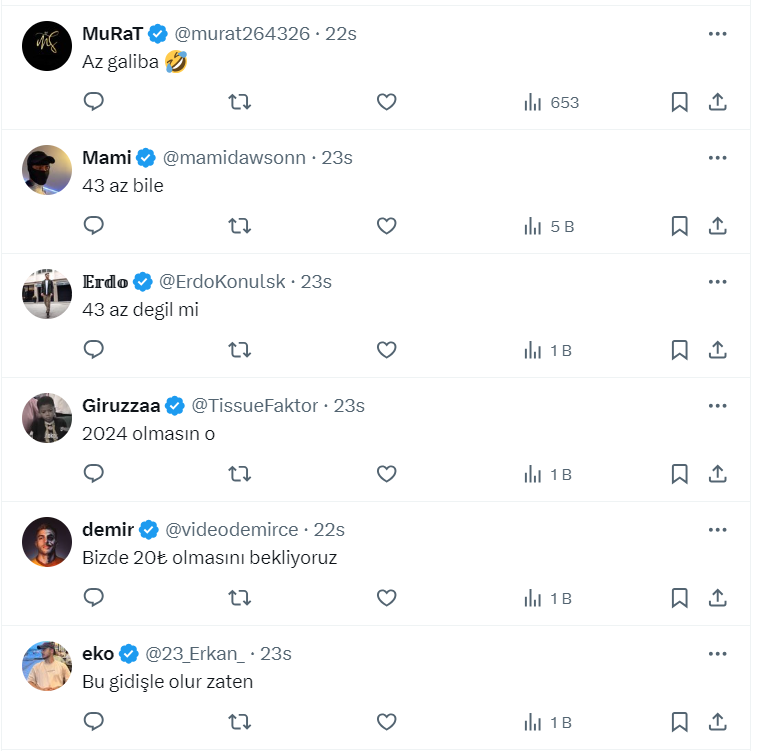The image size is (759, 751).
Task: Open view count on demir's tweet
Action: pyautogui.click(x=548, y=598)
